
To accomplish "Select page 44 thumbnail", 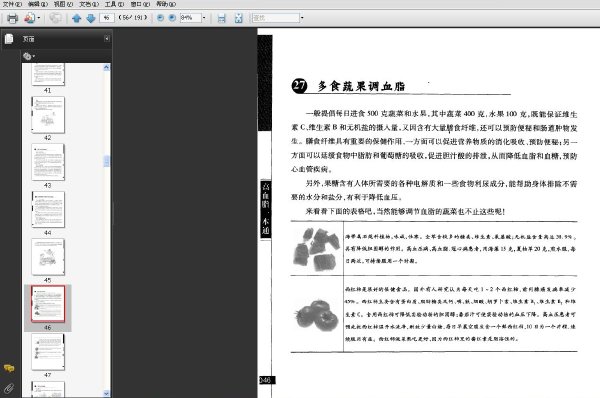I will point(48,210).
